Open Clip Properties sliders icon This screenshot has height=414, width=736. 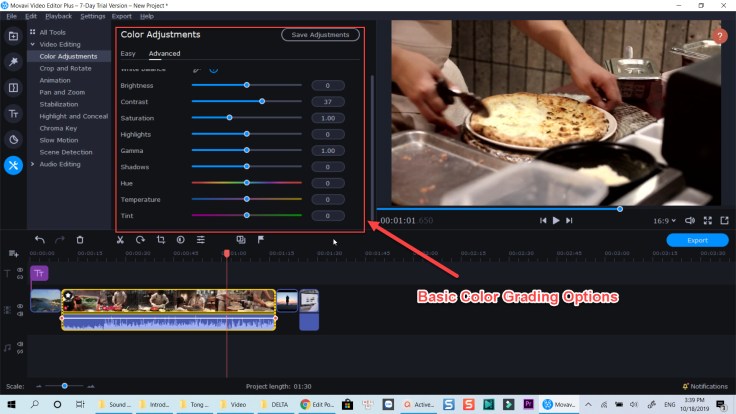point(200,240)
